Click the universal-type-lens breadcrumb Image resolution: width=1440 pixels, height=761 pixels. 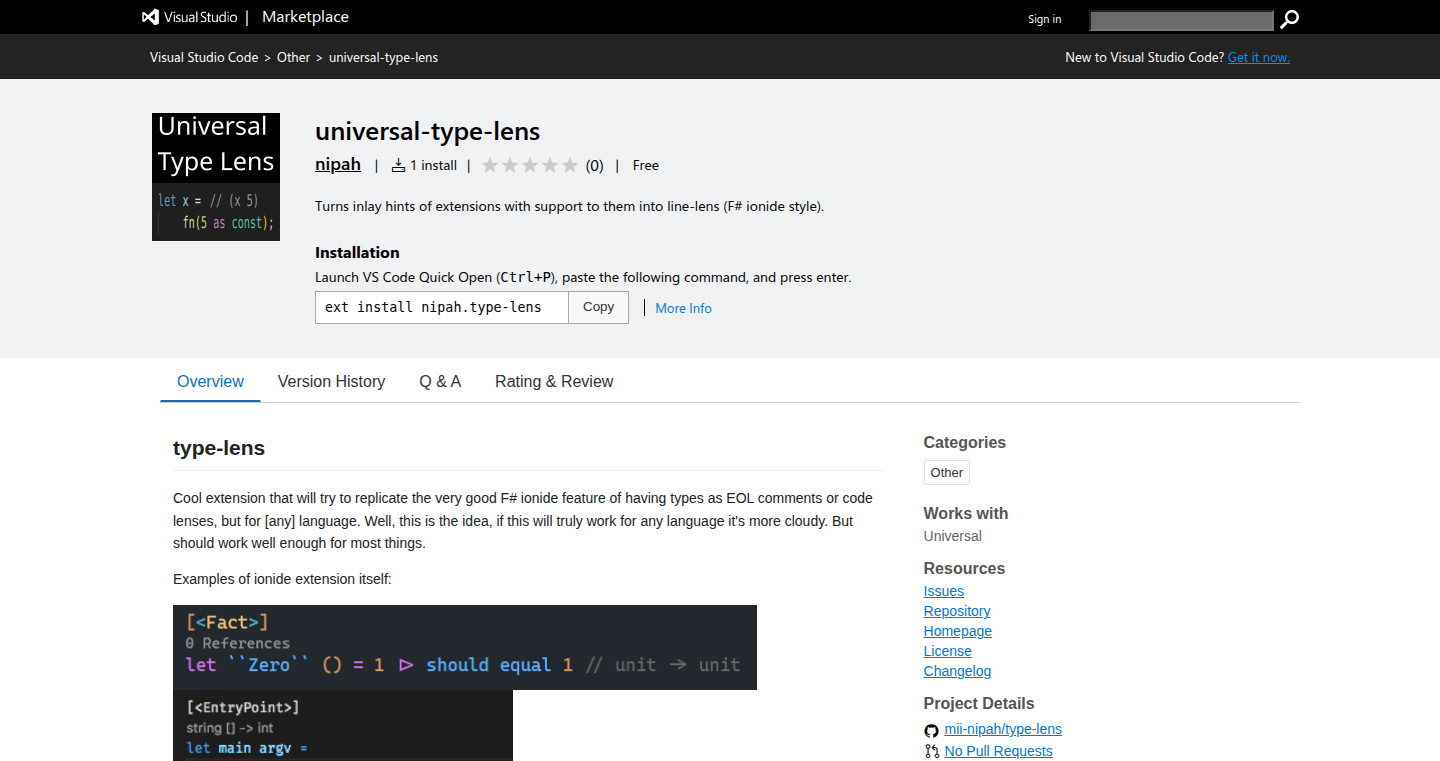pyautogui.click(x=384, y=57)
